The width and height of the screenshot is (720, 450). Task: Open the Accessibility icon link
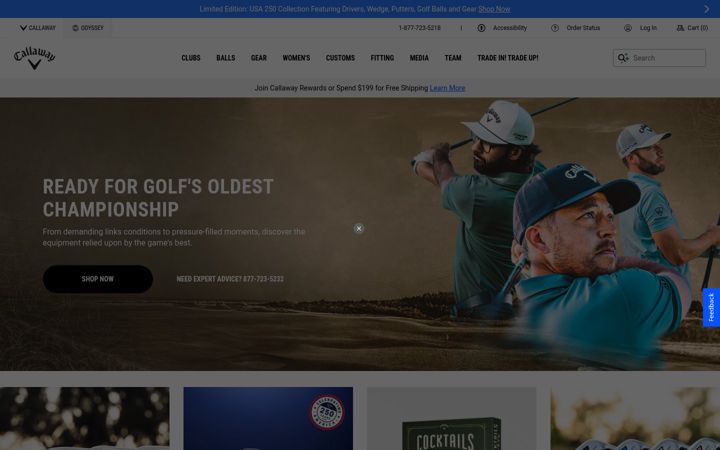pos(481,28)
